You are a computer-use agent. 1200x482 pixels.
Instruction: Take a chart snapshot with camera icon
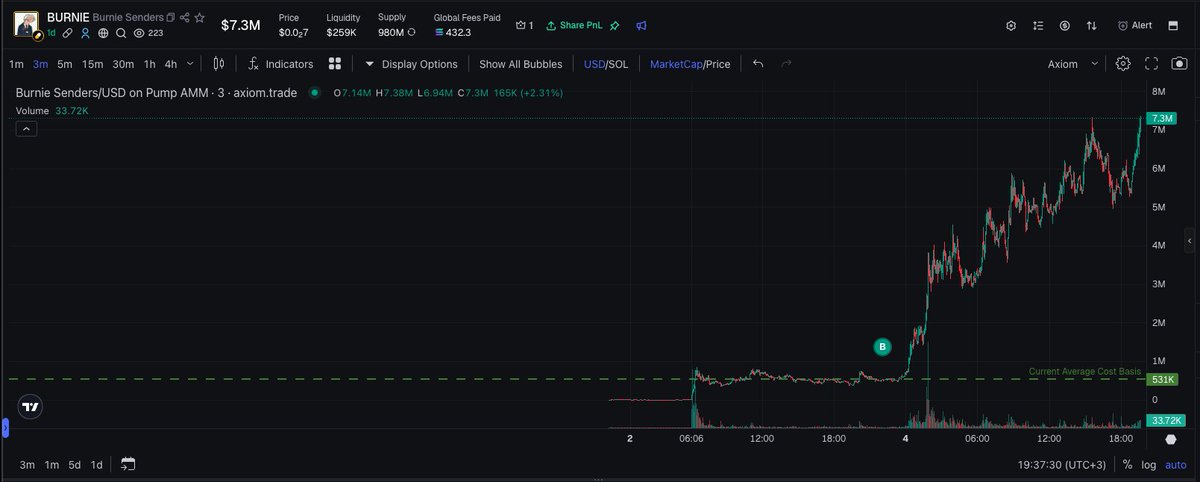[x=1179, y=64]
